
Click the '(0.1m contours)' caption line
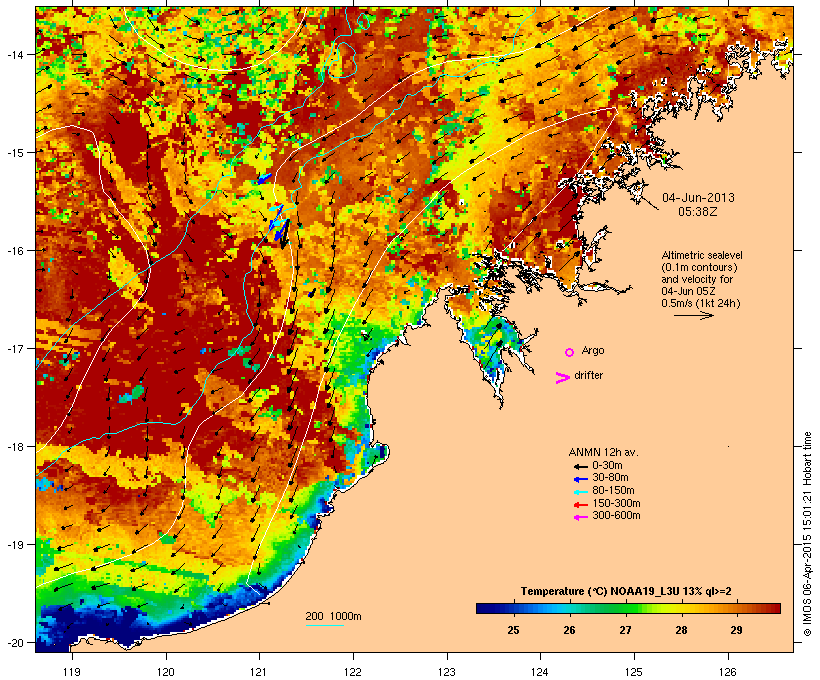coord(699,267)
